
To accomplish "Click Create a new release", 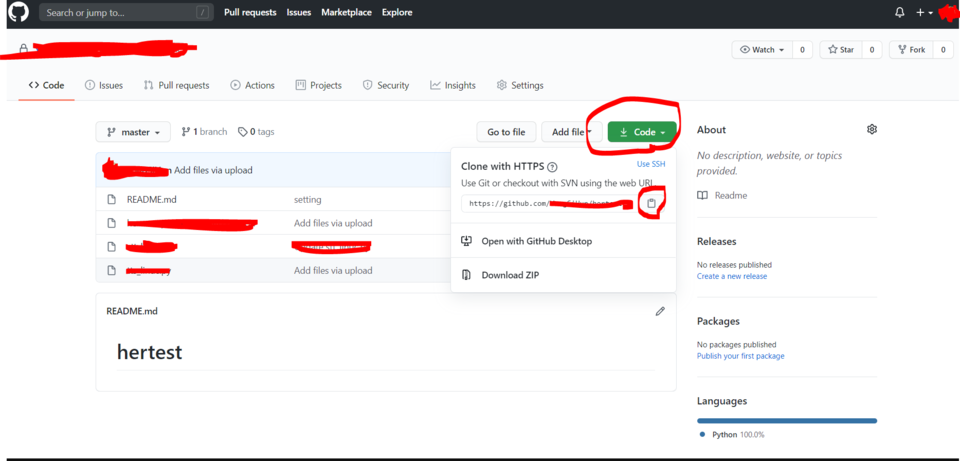I will (732, 276).
